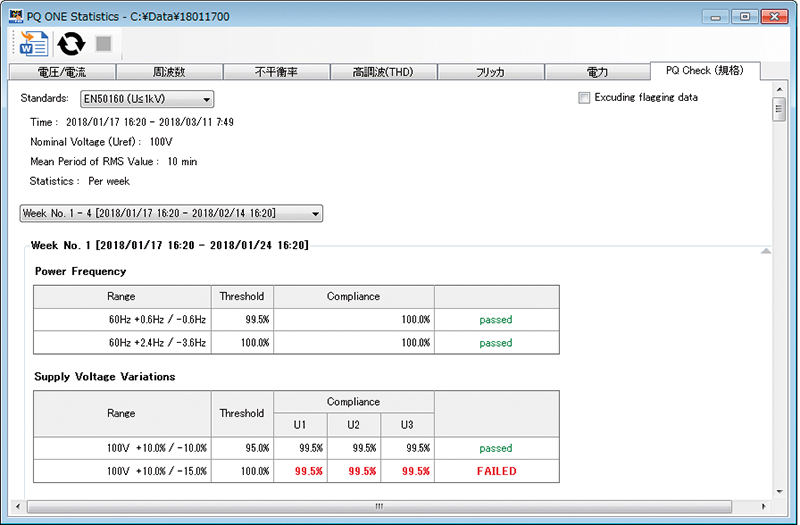Go to the 高調波(THD) tab
The image size is (800, 525).
(383, 72)
